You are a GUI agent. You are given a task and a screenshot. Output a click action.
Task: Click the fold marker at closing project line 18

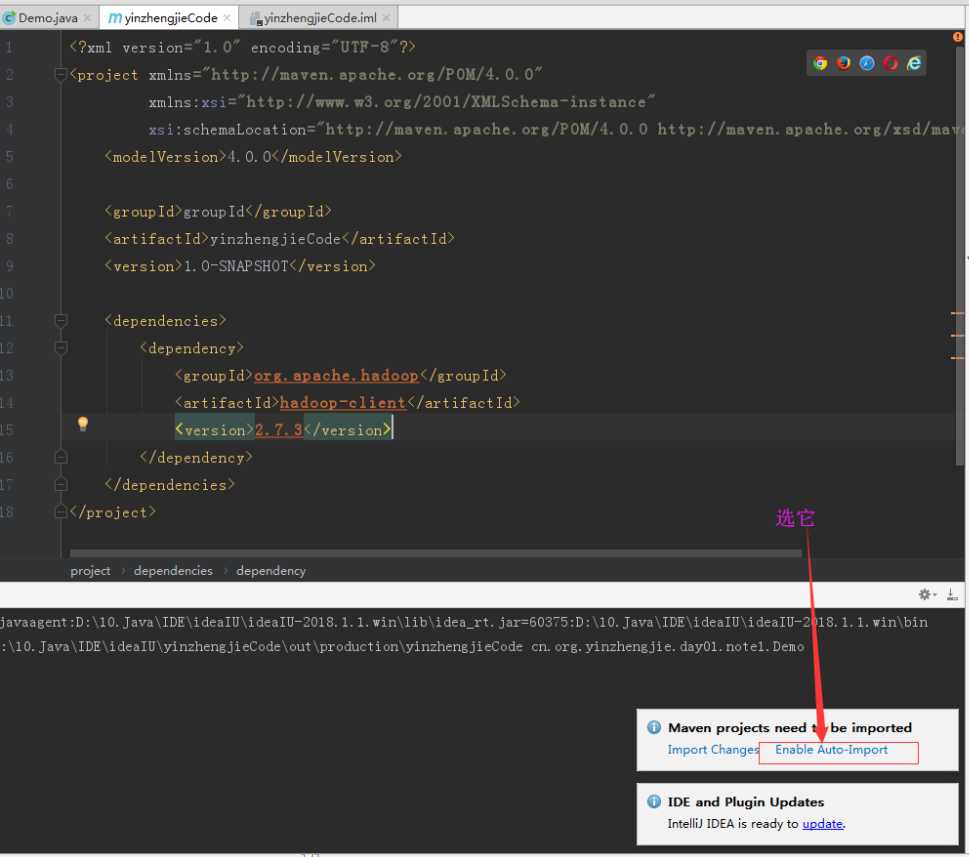click(x=61, y=512)
